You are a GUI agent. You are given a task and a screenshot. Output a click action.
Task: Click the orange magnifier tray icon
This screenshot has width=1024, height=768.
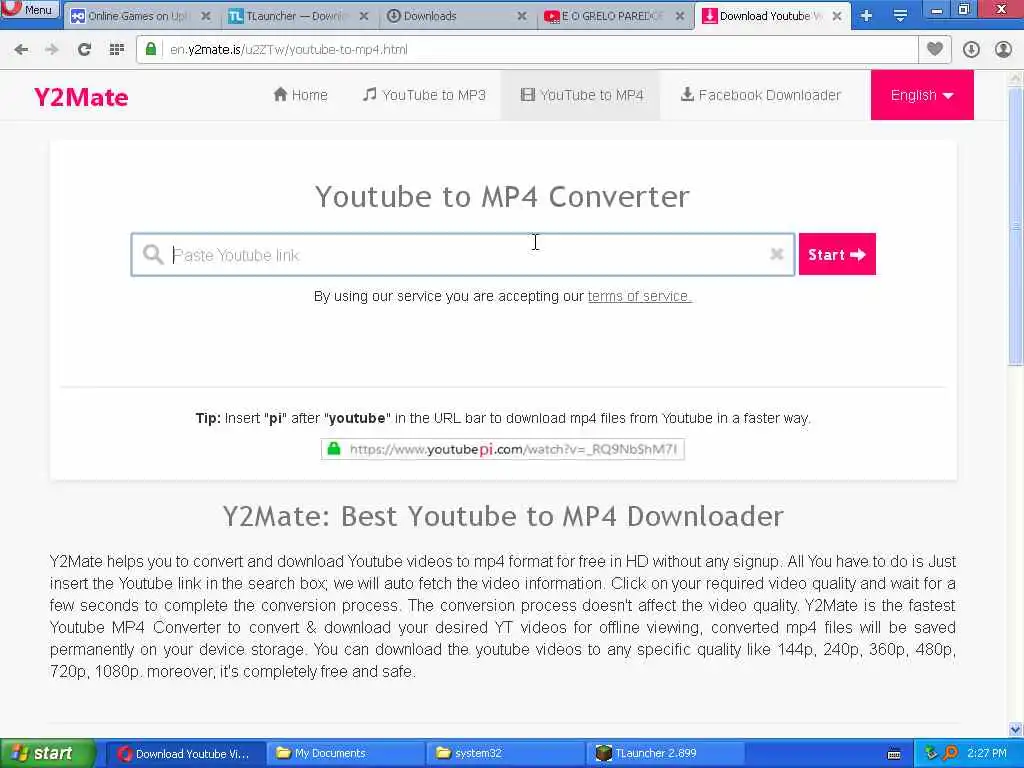tap(950, 754)
